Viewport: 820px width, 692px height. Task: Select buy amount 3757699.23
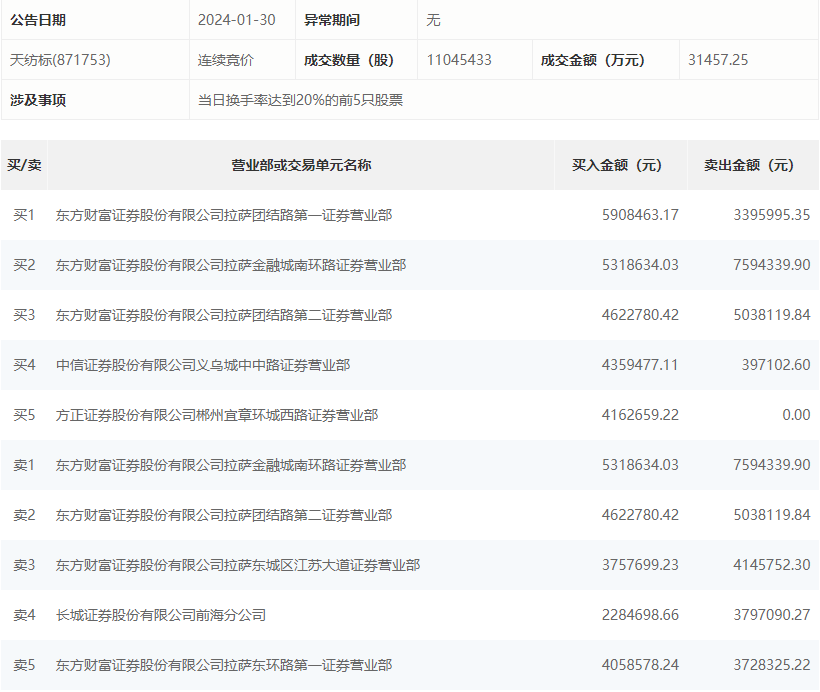[x=640, y=565]
